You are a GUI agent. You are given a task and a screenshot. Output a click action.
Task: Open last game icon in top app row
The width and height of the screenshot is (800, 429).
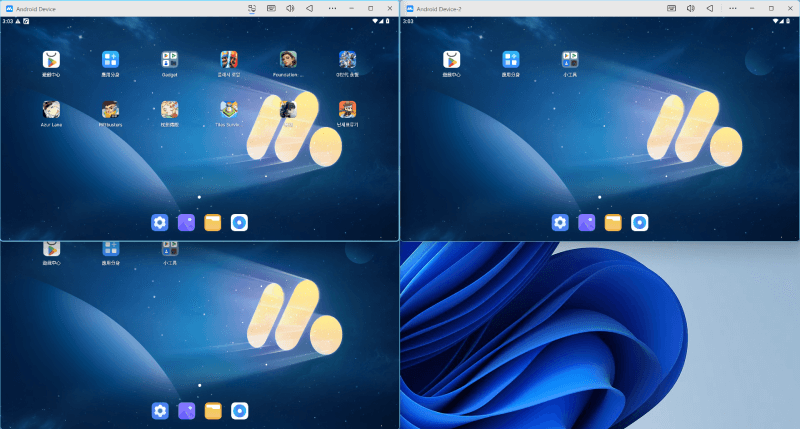point(347,60)
